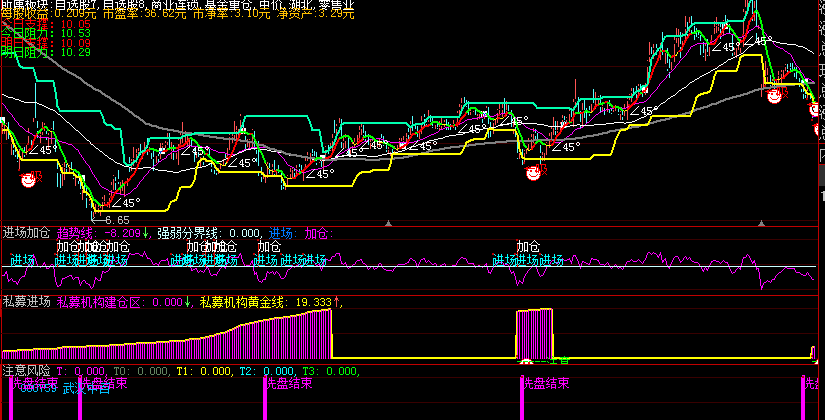Screen dimensions: 825x420
Task: Click the leftmost smiley buy-signal icon
Action: click(27, 181)
